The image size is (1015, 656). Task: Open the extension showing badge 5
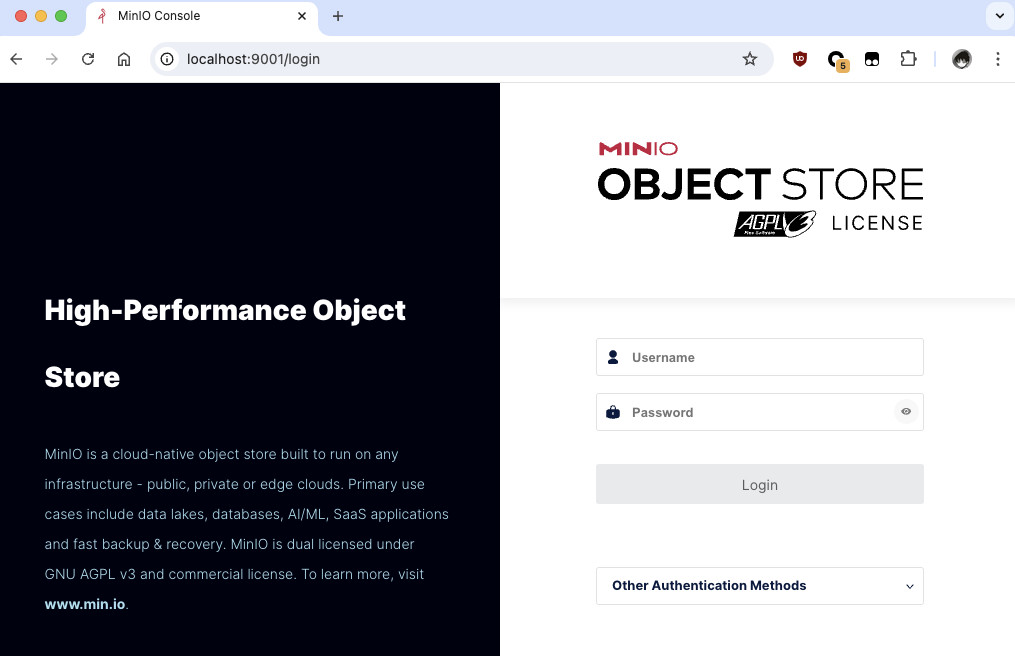838,60
